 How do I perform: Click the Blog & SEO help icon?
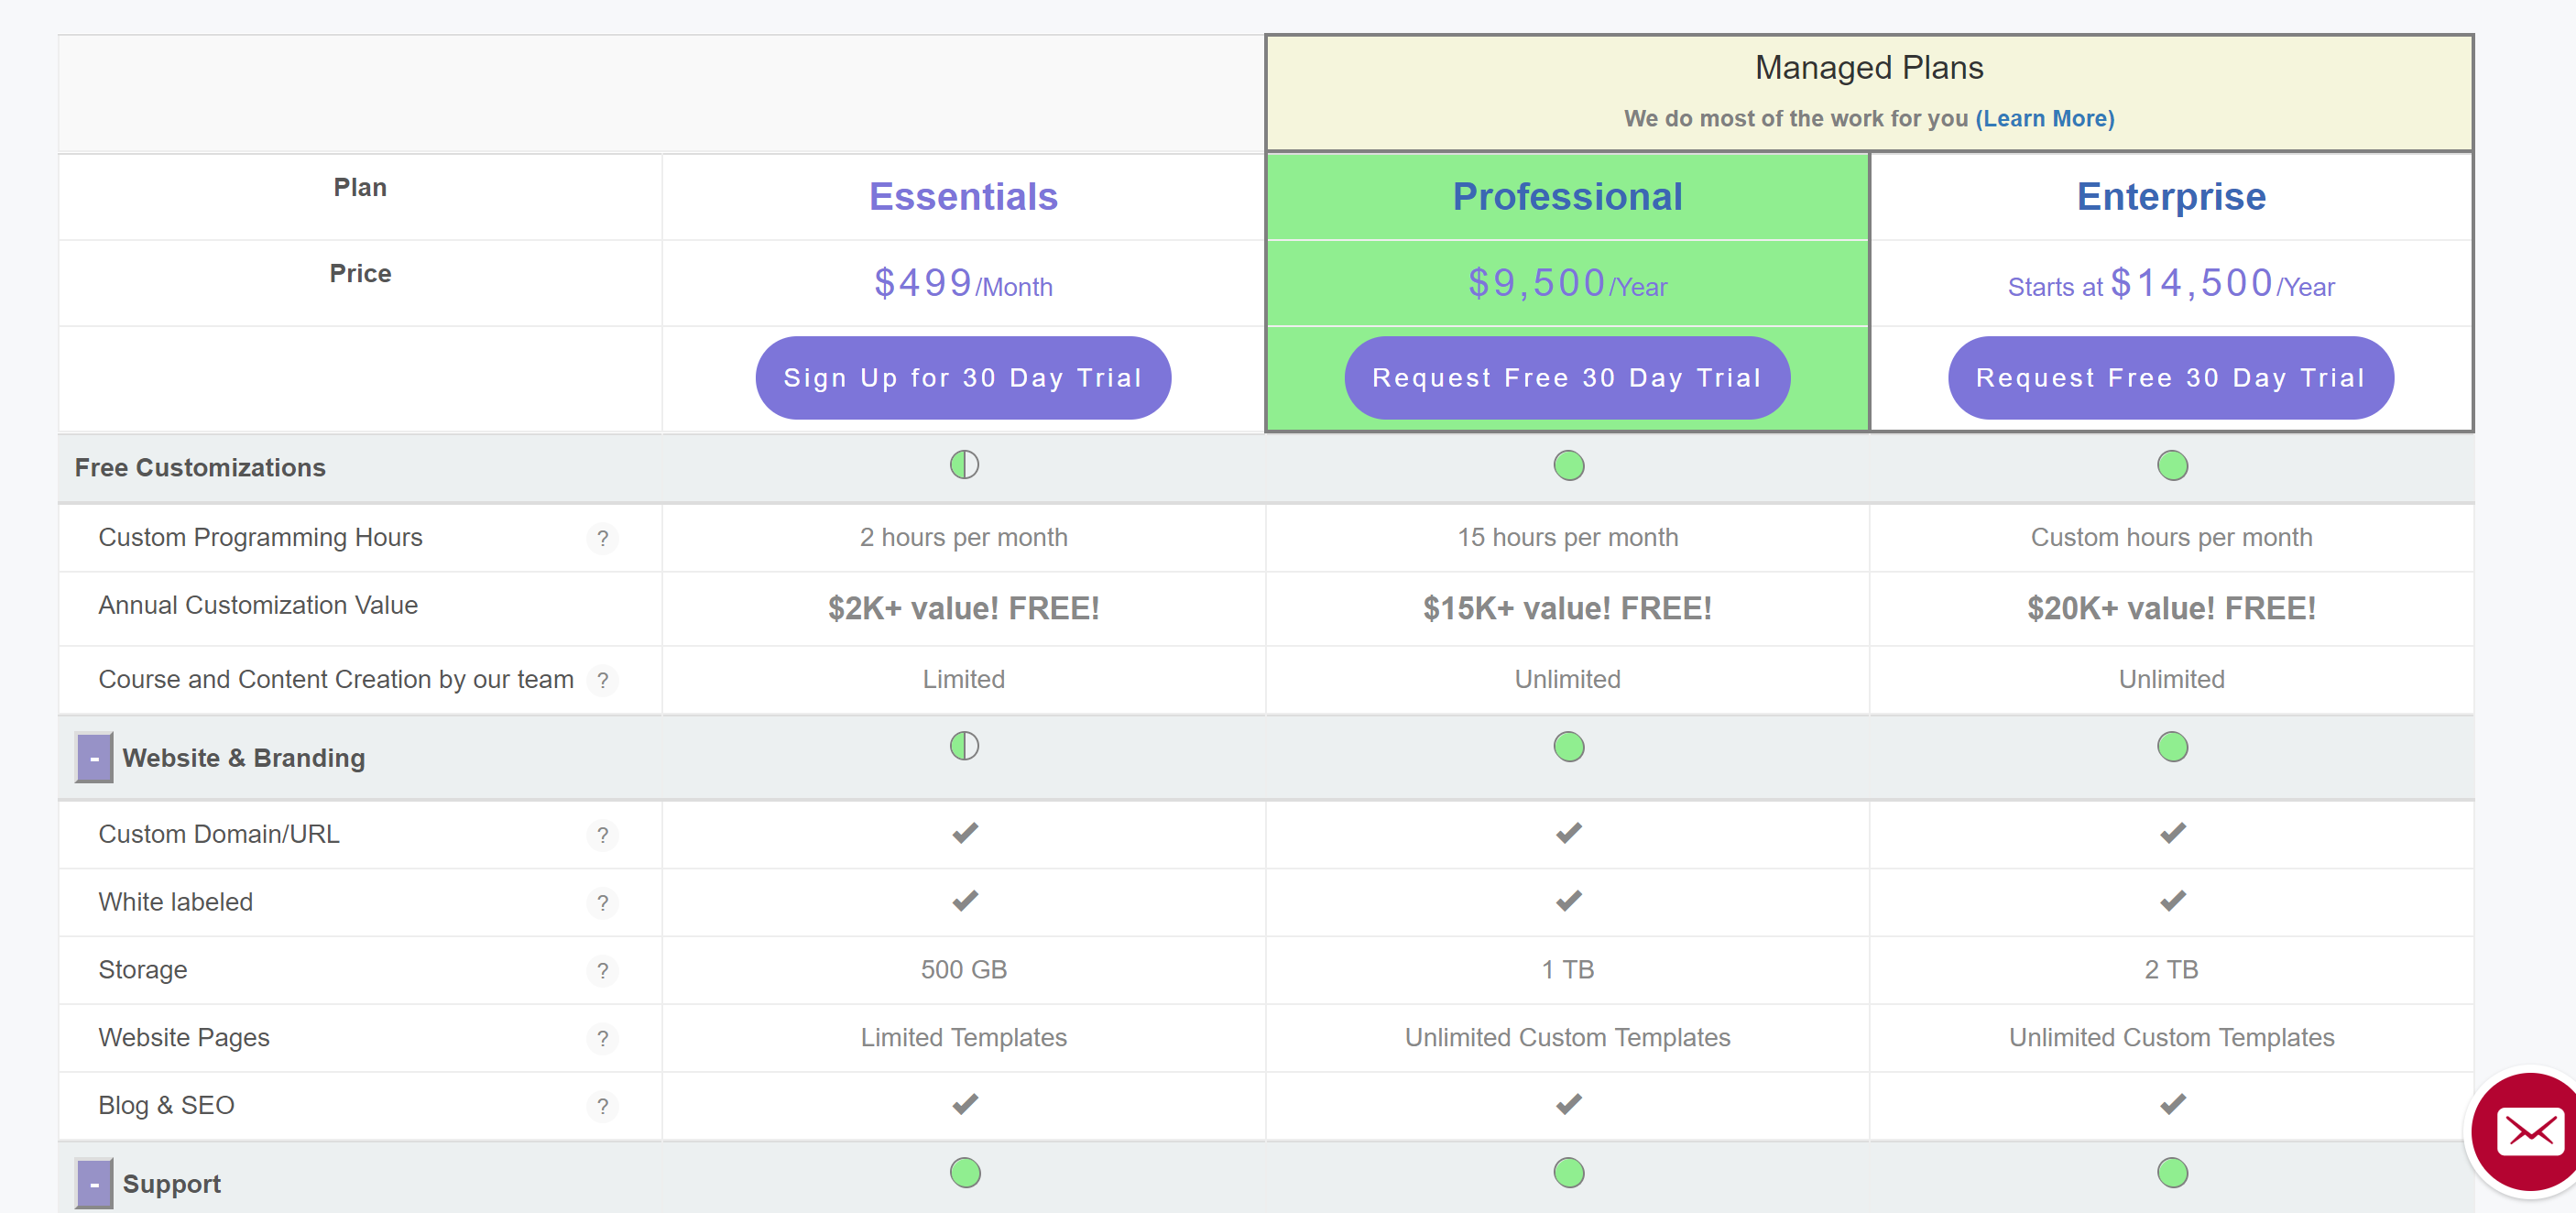603,1106
